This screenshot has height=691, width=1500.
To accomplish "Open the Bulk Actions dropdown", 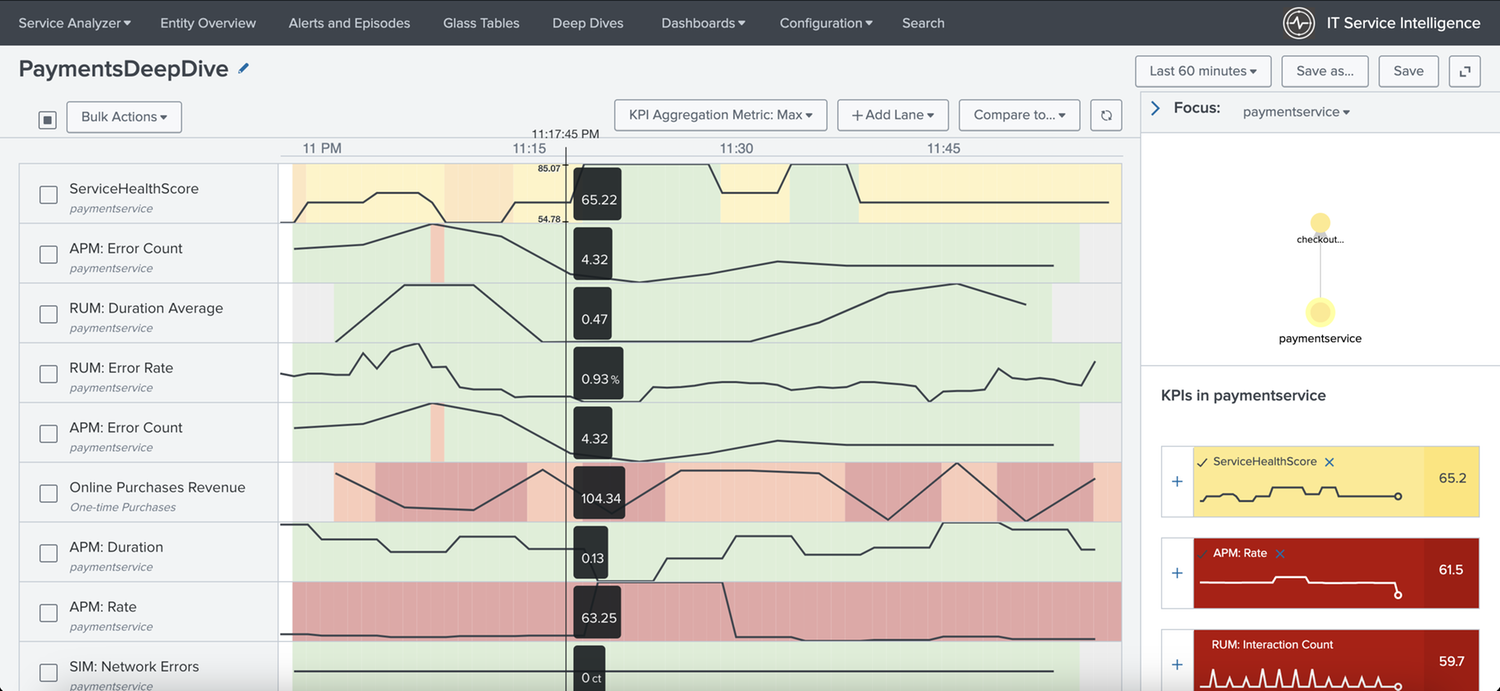I will point(124,117).
